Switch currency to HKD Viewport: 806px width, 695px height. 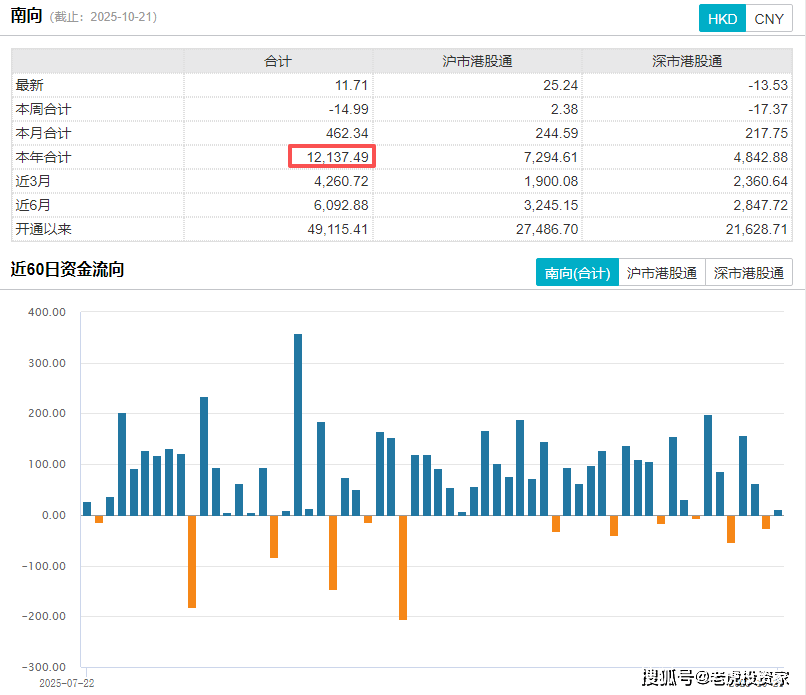pyautogui.click(x=723, y=19)
